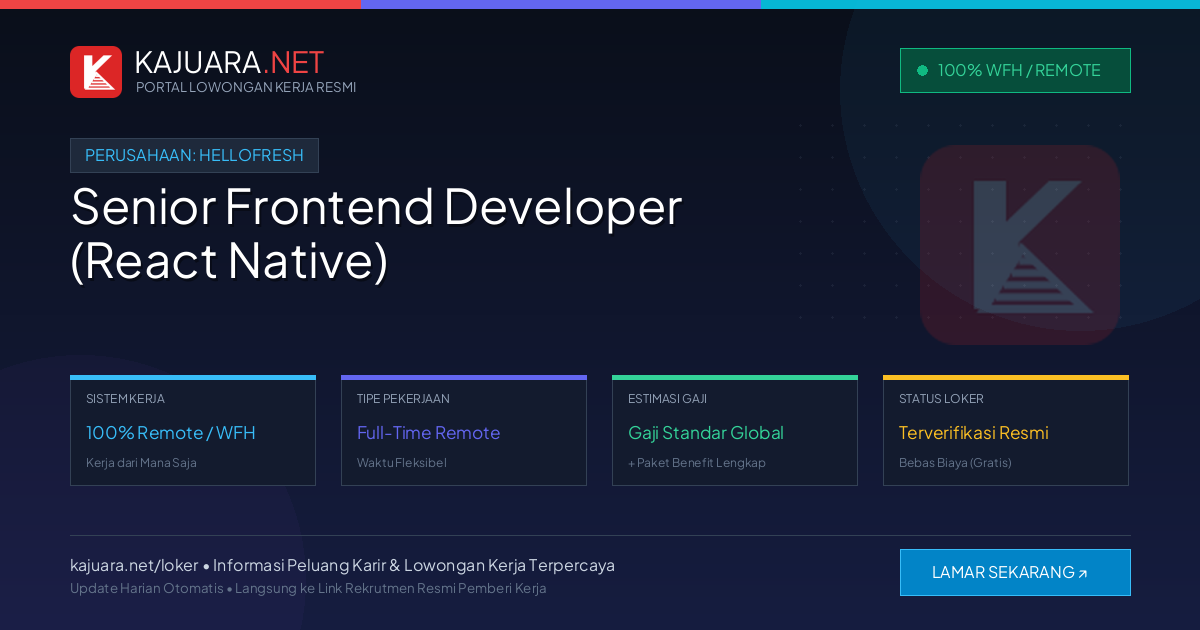Click the 100% Remote / WFH value
Image resolution: width=1200 pixels, height=630 pixels.
[171, 433]
